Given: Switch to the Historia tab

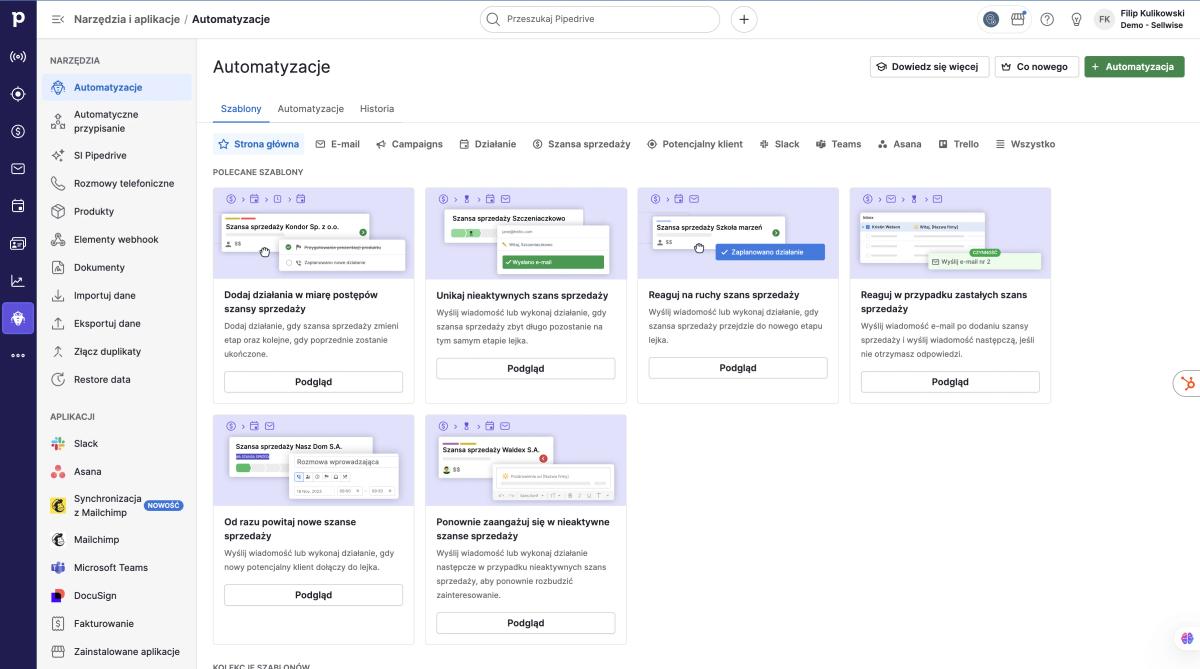Looking at the screenshot, I should [377, 108].
